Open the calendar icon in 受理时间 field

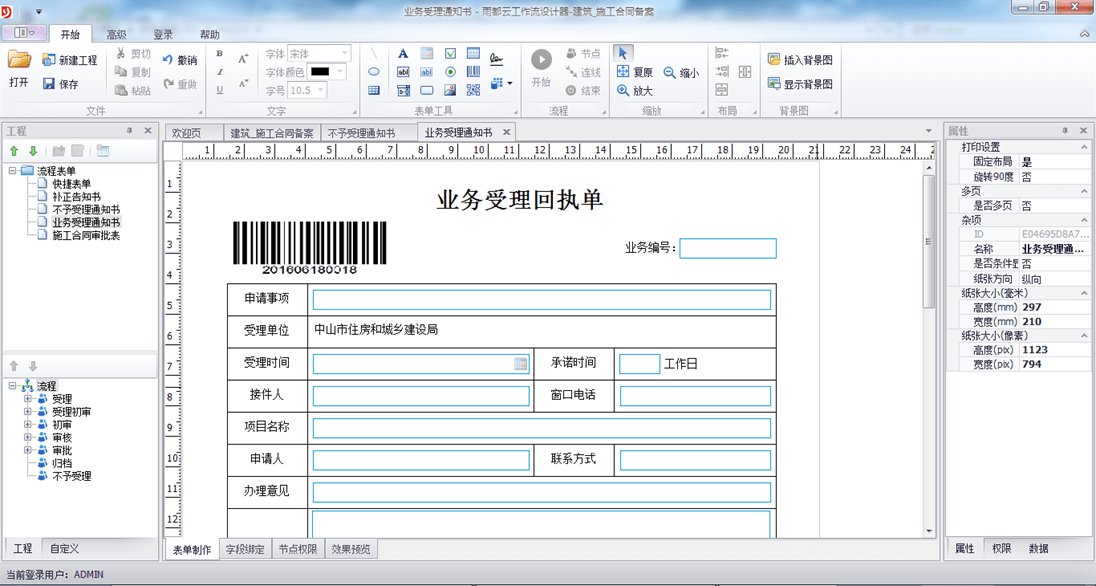pos(521,364)
